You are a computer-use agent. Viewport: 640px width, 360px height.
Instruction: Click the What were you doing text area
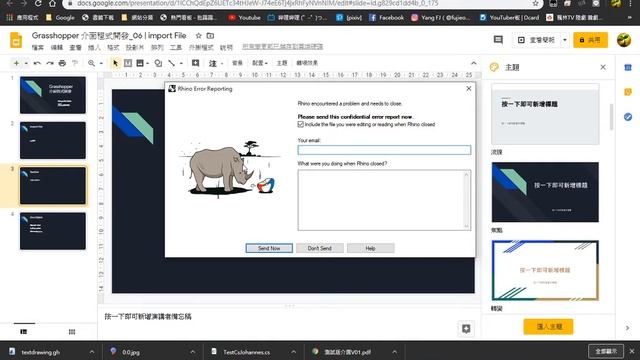[384, 200]
